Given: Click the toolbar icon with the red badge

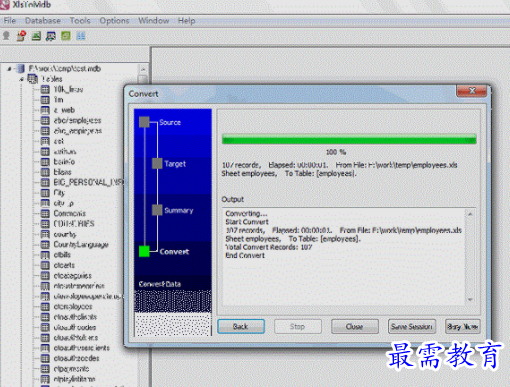Looking at the screenshot, I should coord(21,36).
